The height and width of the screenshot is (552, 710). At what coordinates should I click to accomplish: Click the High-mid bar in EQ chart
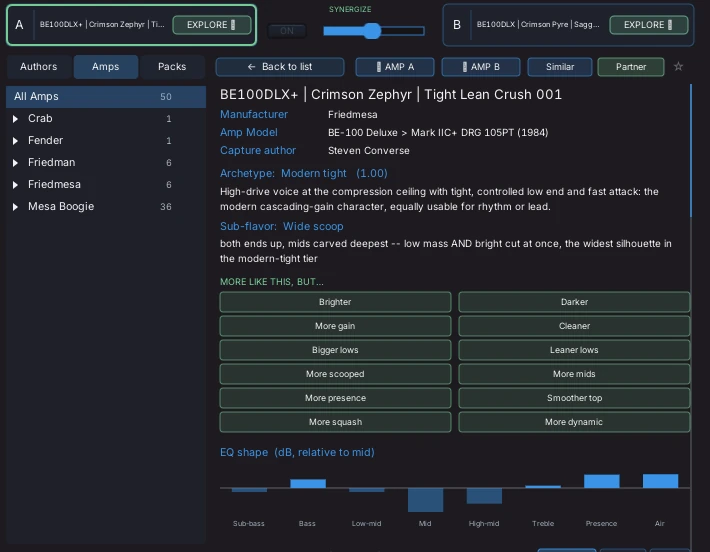click(x=484, y=496)
